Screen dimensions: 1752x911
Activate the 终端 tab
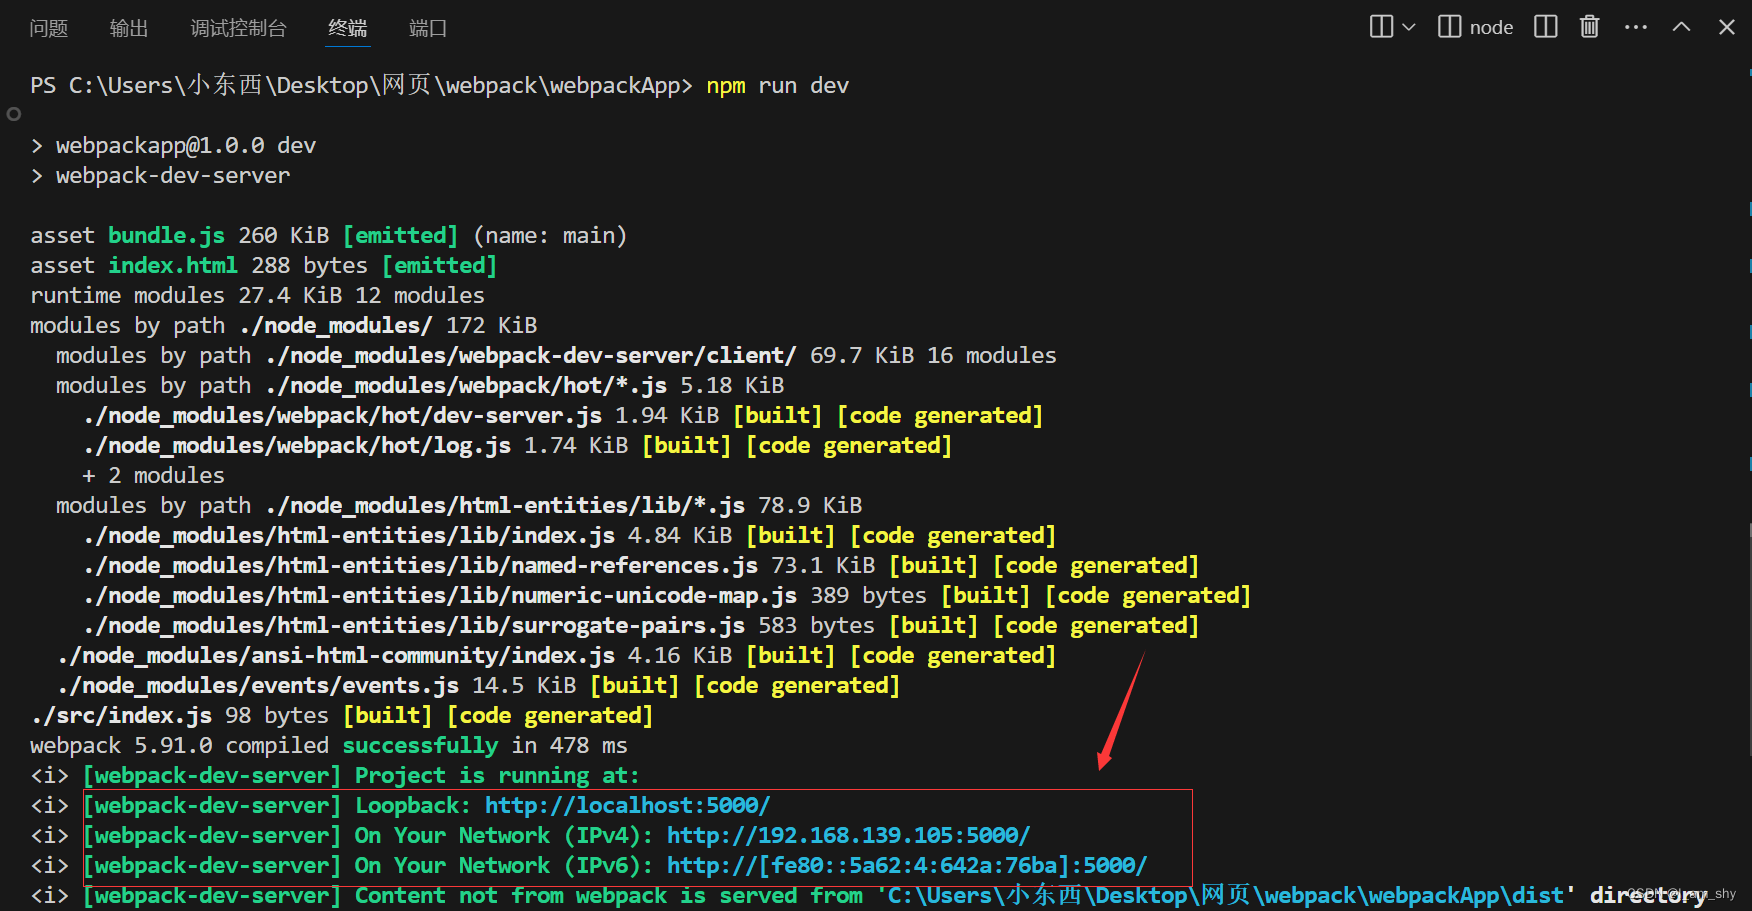(348, 28)
